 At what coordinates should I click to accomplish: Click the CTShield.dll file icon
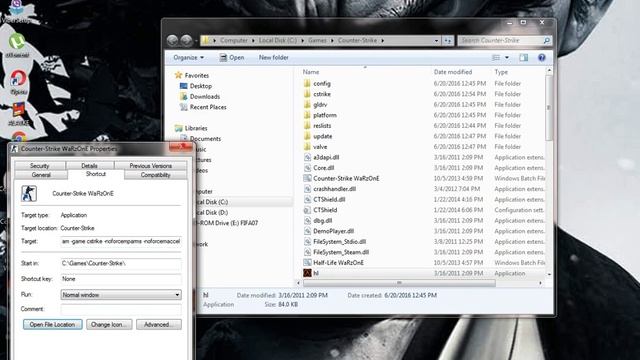click(x=307, y=200)
